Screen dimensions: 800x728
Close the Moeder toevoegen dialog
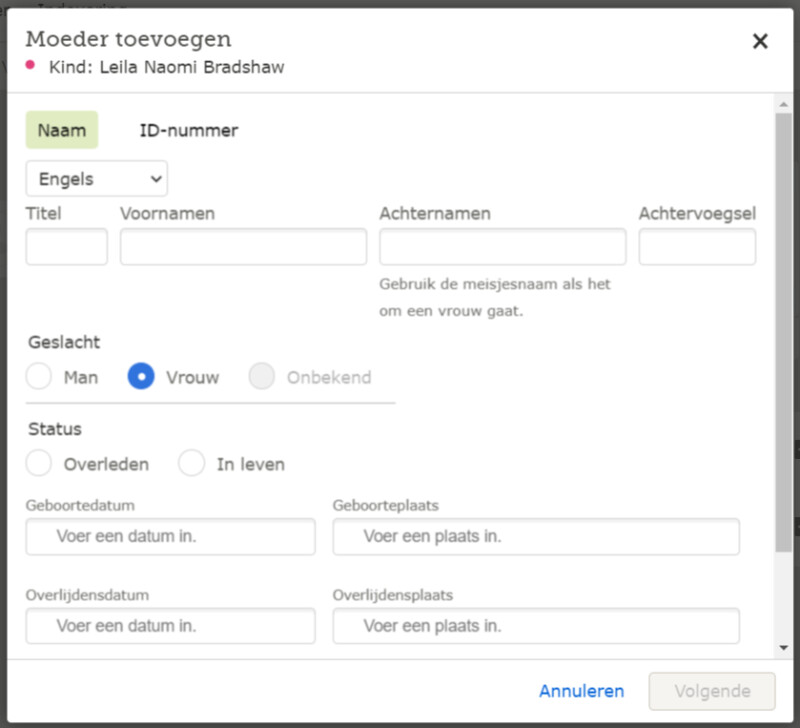pyautogui.click(x=760, y=41)
